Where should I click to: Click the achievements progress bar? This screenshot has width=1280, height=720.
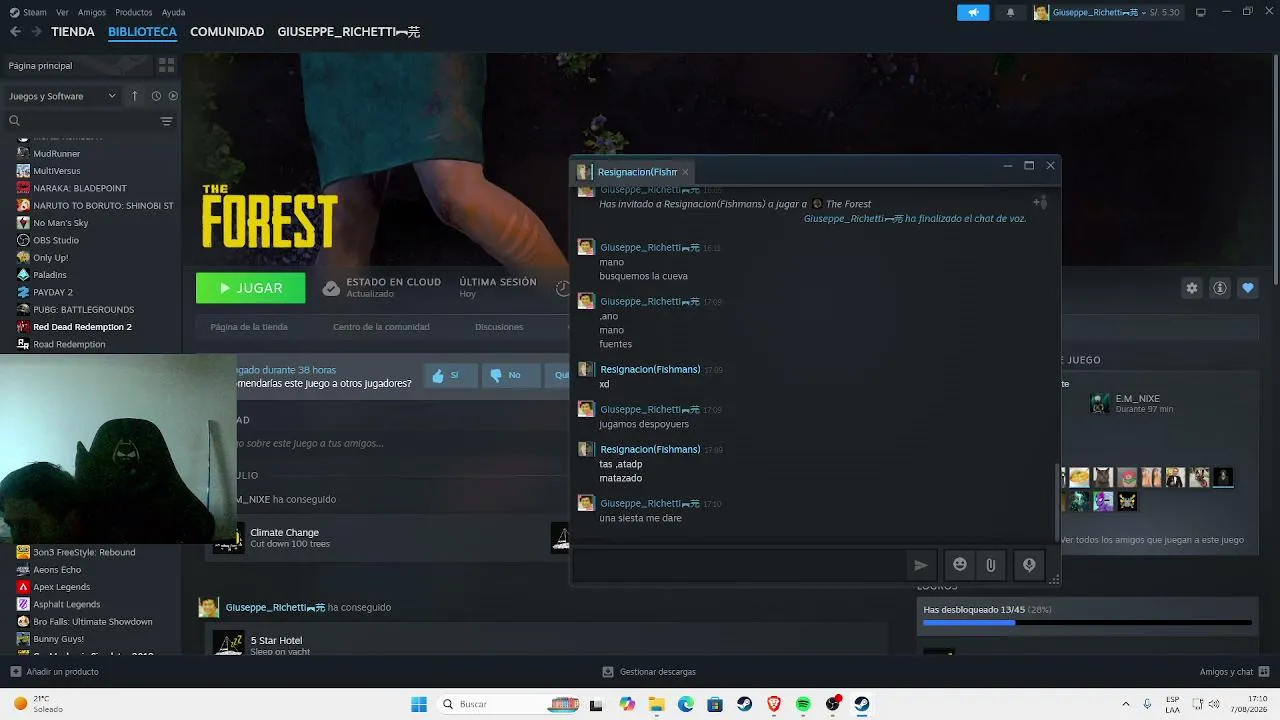[1087, 623]
